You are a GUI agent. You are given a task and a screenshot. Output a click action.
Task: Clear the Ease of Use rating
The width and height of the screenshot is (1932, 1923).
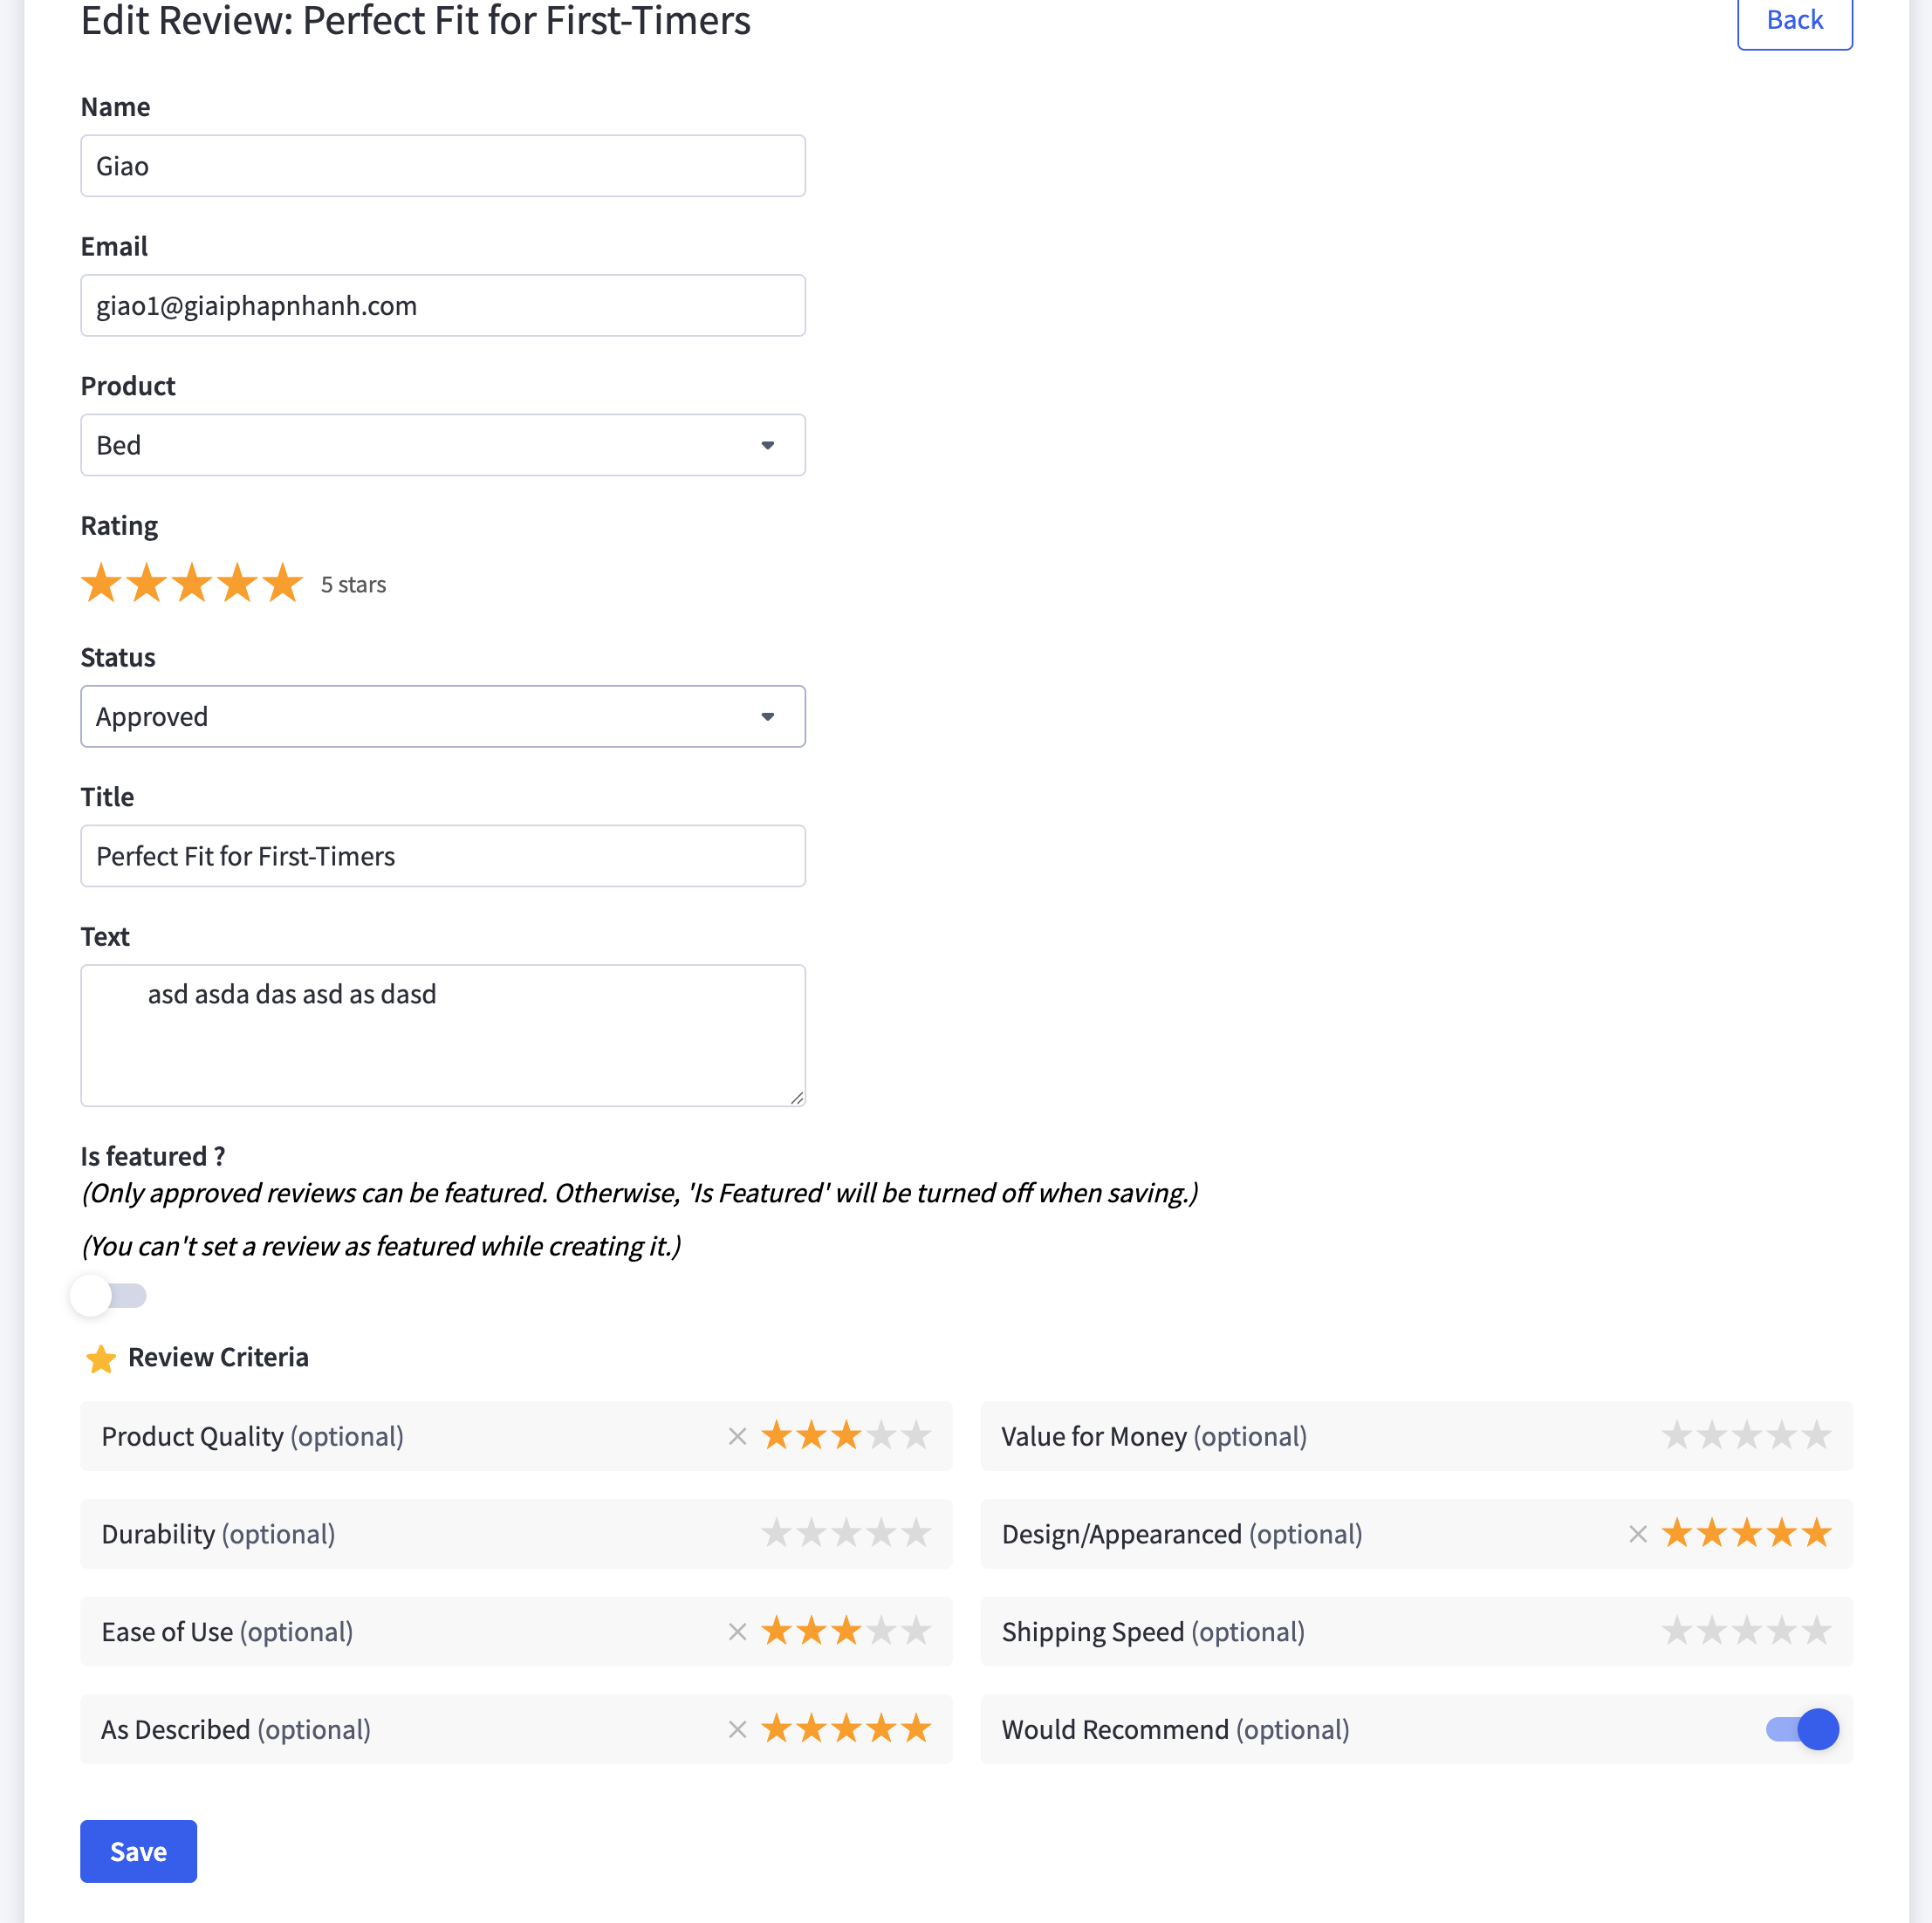click(x=738, y=1630)
